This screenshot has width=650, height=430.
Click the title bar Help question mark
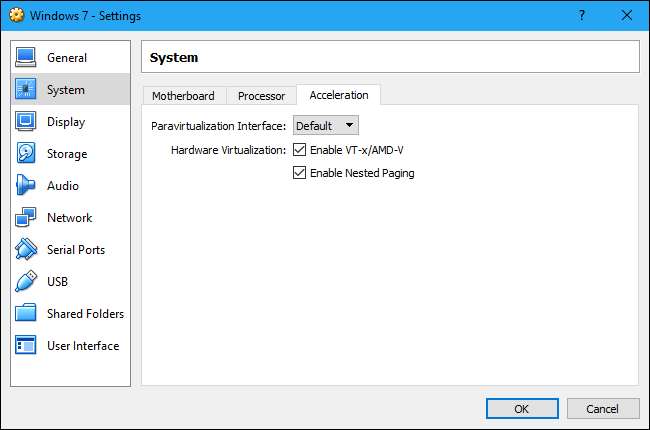pyautogui.click(x=581, y=16)
